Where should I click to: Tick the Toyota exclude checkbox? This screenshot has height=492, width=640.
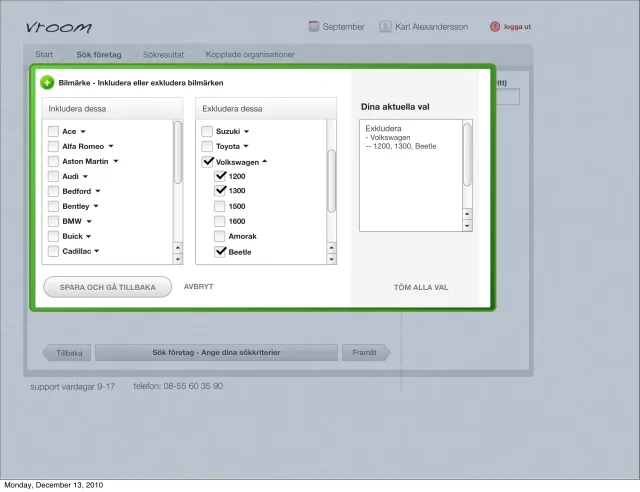coord(207,146)
